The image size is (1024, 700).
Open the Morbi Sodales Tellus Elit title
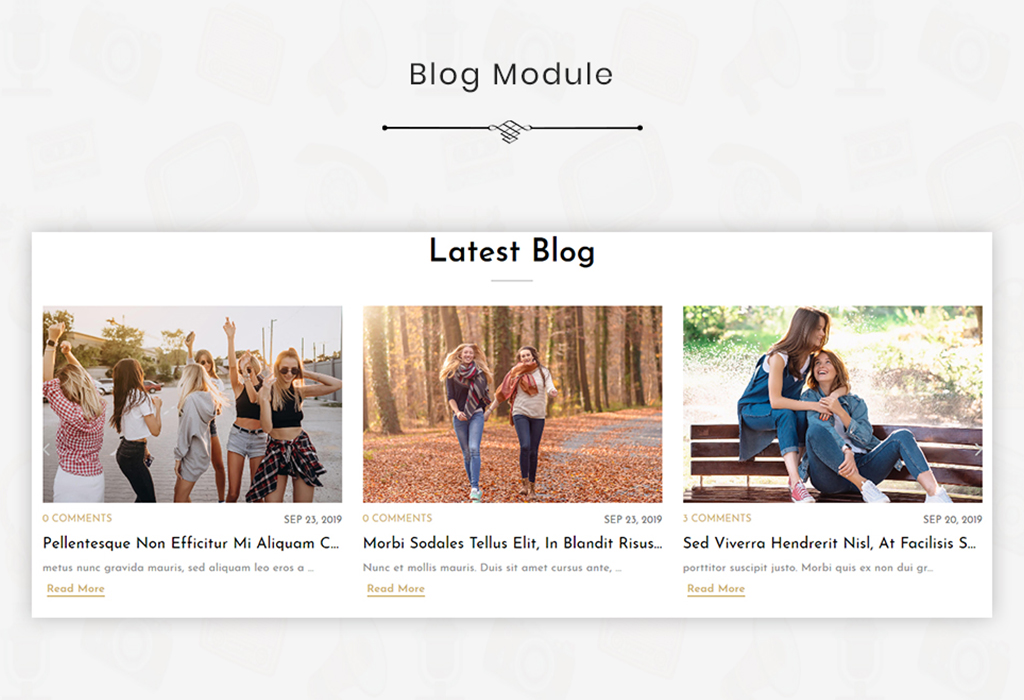512,543
